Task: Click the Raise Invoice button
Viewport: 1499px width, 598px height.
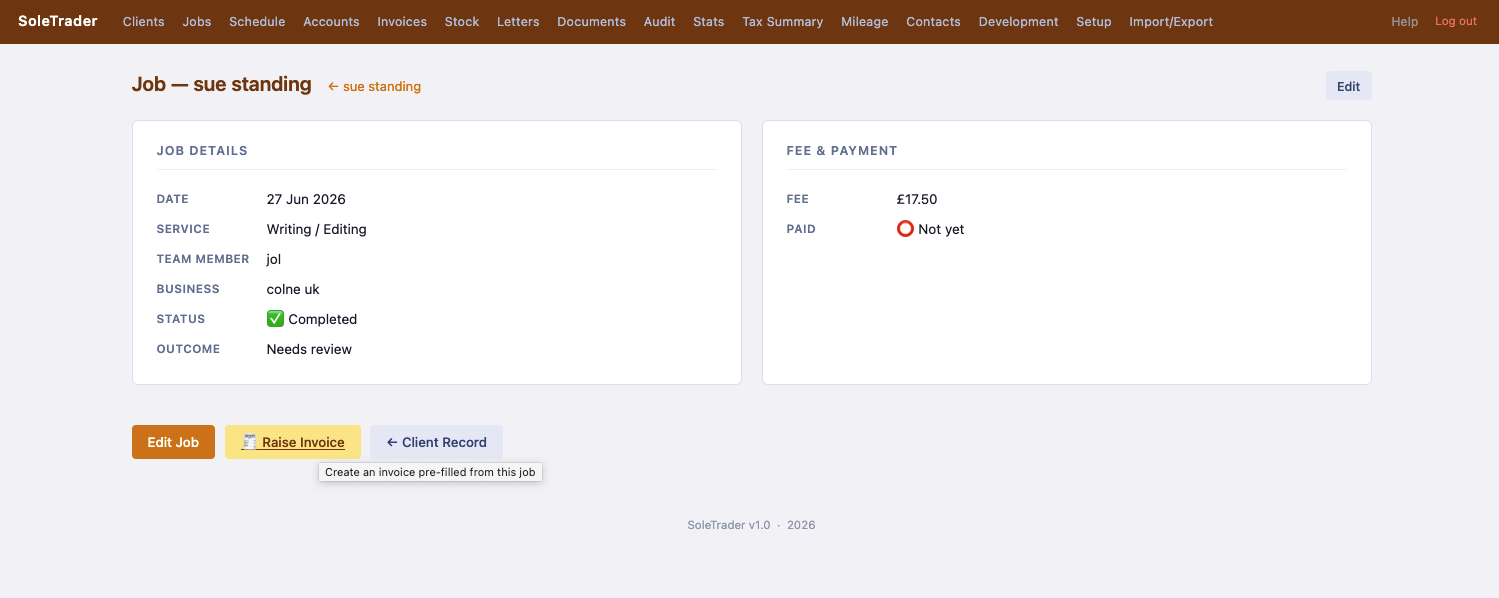Action: click(293, 442)
